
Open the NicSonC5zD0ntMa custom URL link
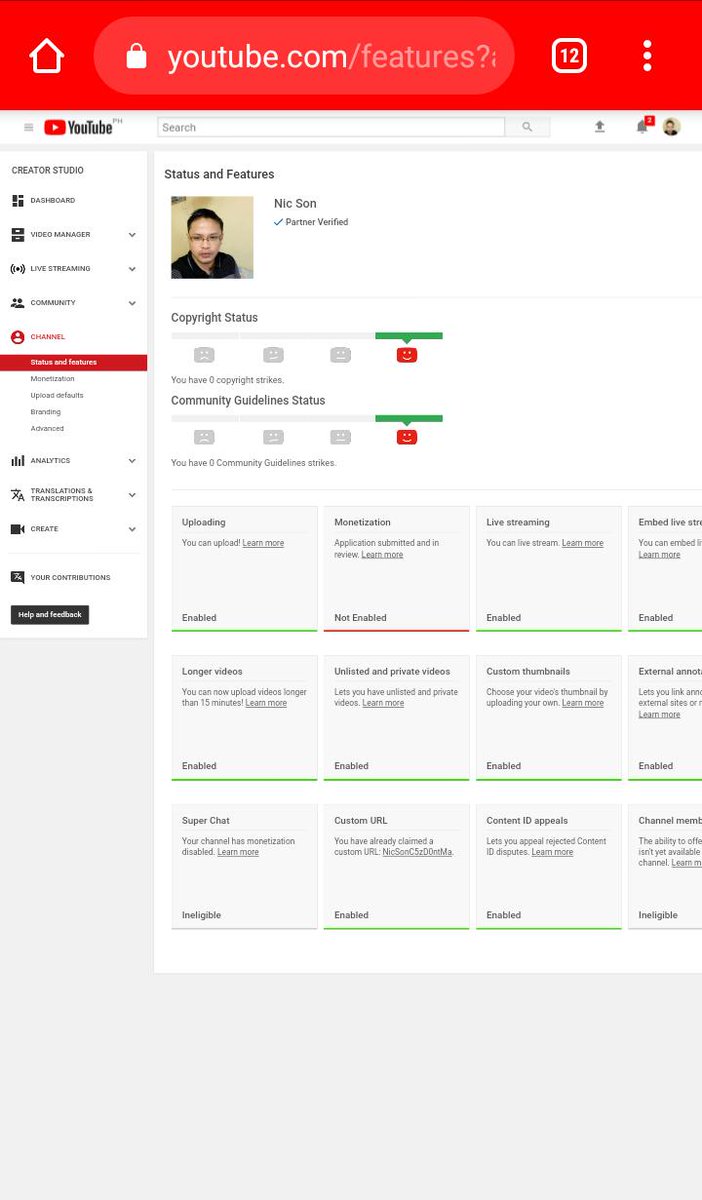click(x=417, y=852)
